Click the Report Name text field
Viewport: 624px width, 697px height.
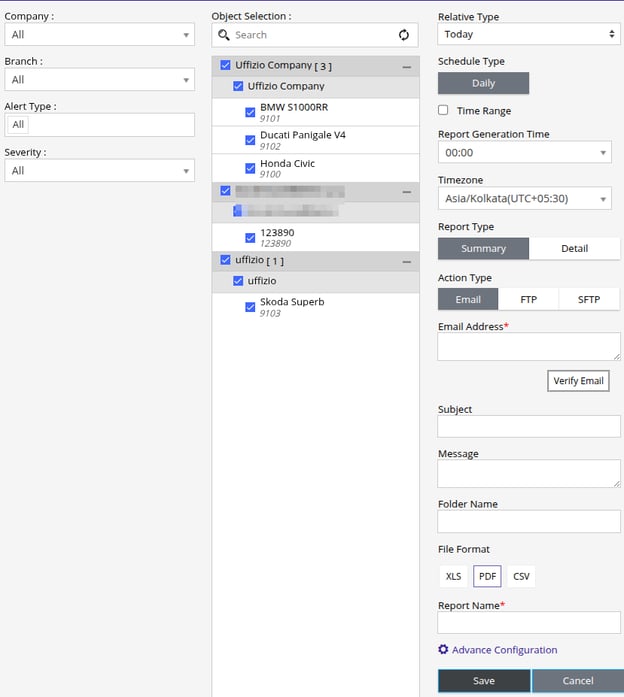pos(528,623)
